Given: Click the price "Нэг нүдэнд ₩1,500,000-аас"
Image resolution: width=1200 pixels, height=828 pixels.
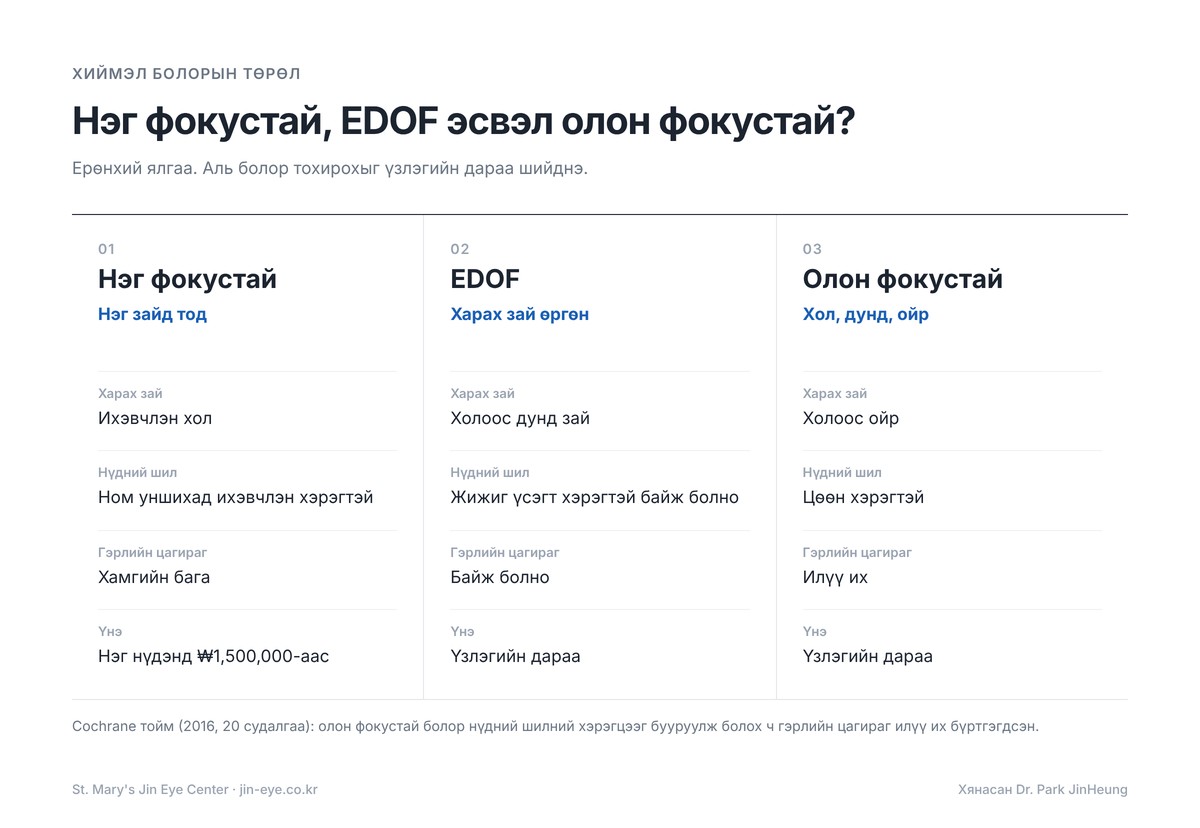Looking at the screenshot, I should pyautogui.click(x=214, y=657).
